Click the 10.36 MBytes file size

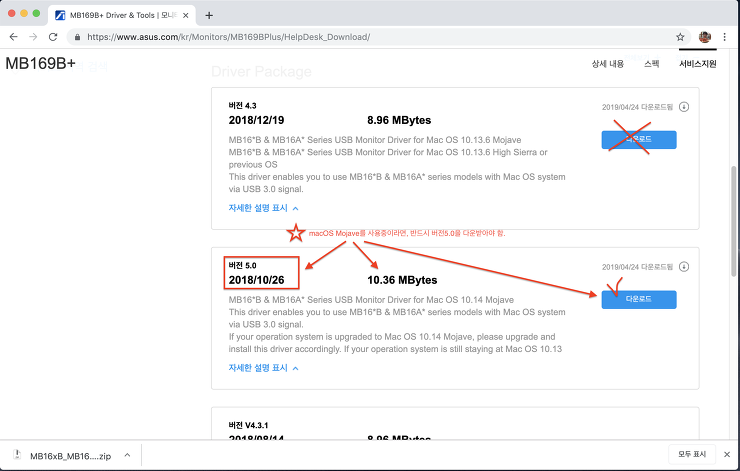[402, 280]
